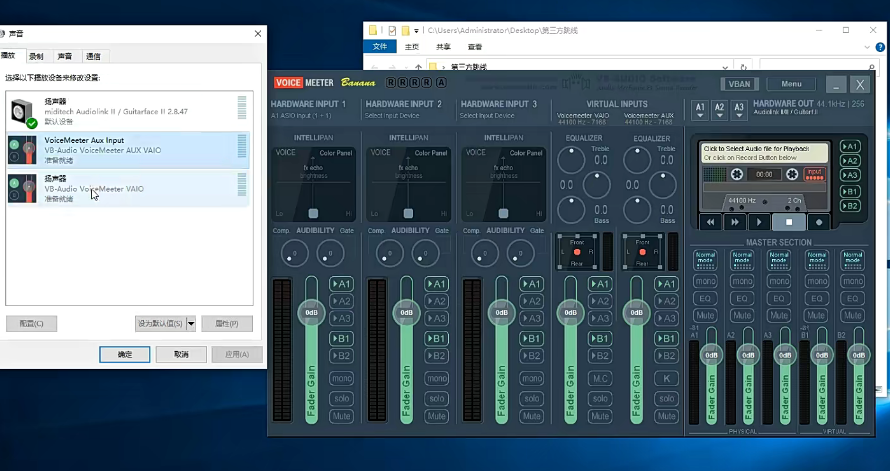Toggle K button on Voicemeeter AUX strip
Image resolution: width=890 pixels, height=471 pixels.
click(x=666, y=379)
